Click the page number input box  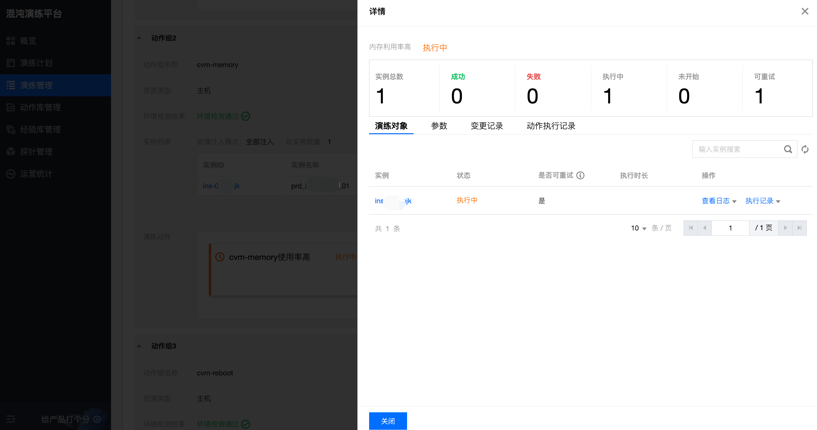(x=731, y=228)
